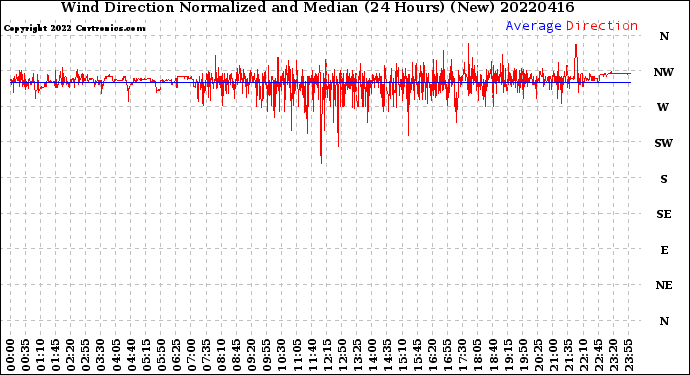Click the 12:15 time label
This screenshot has height=375, width=690.
(x=327, y=355)
